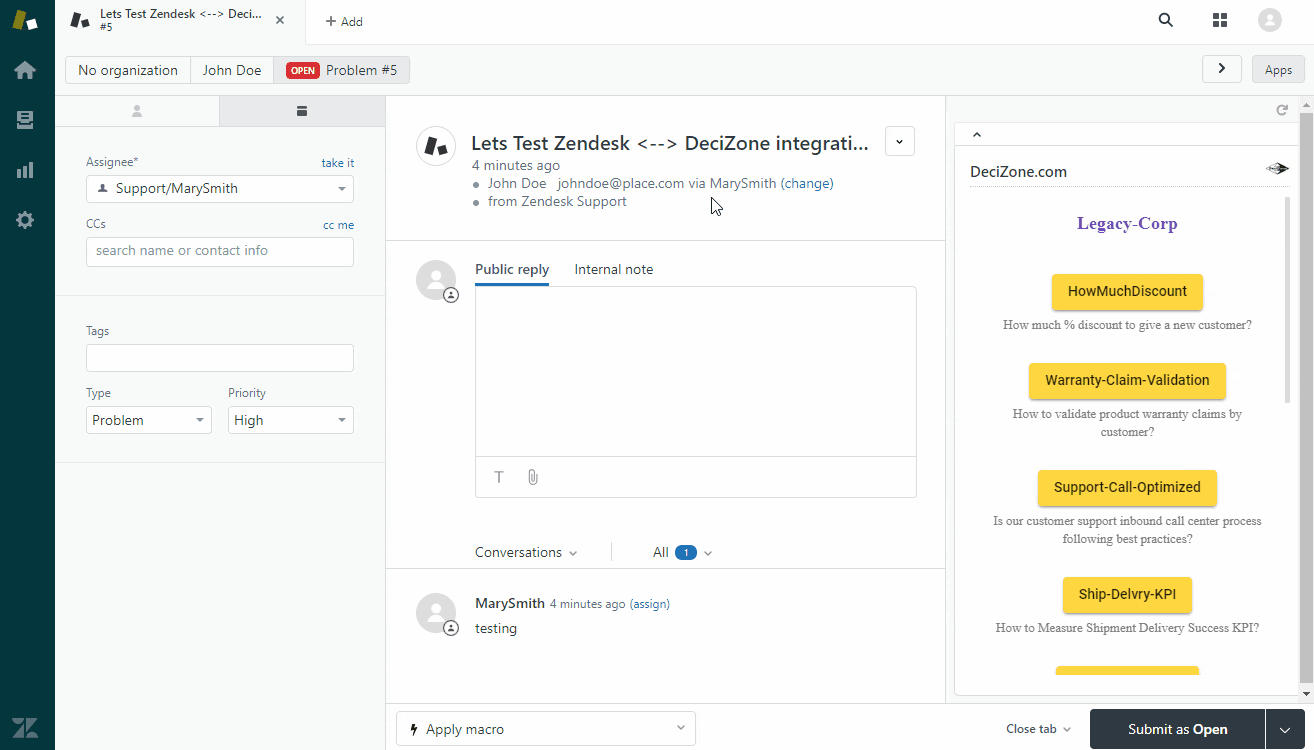Open text formatting with the T icon
This screenshot has height=750, width=1314.
[498, 477]
